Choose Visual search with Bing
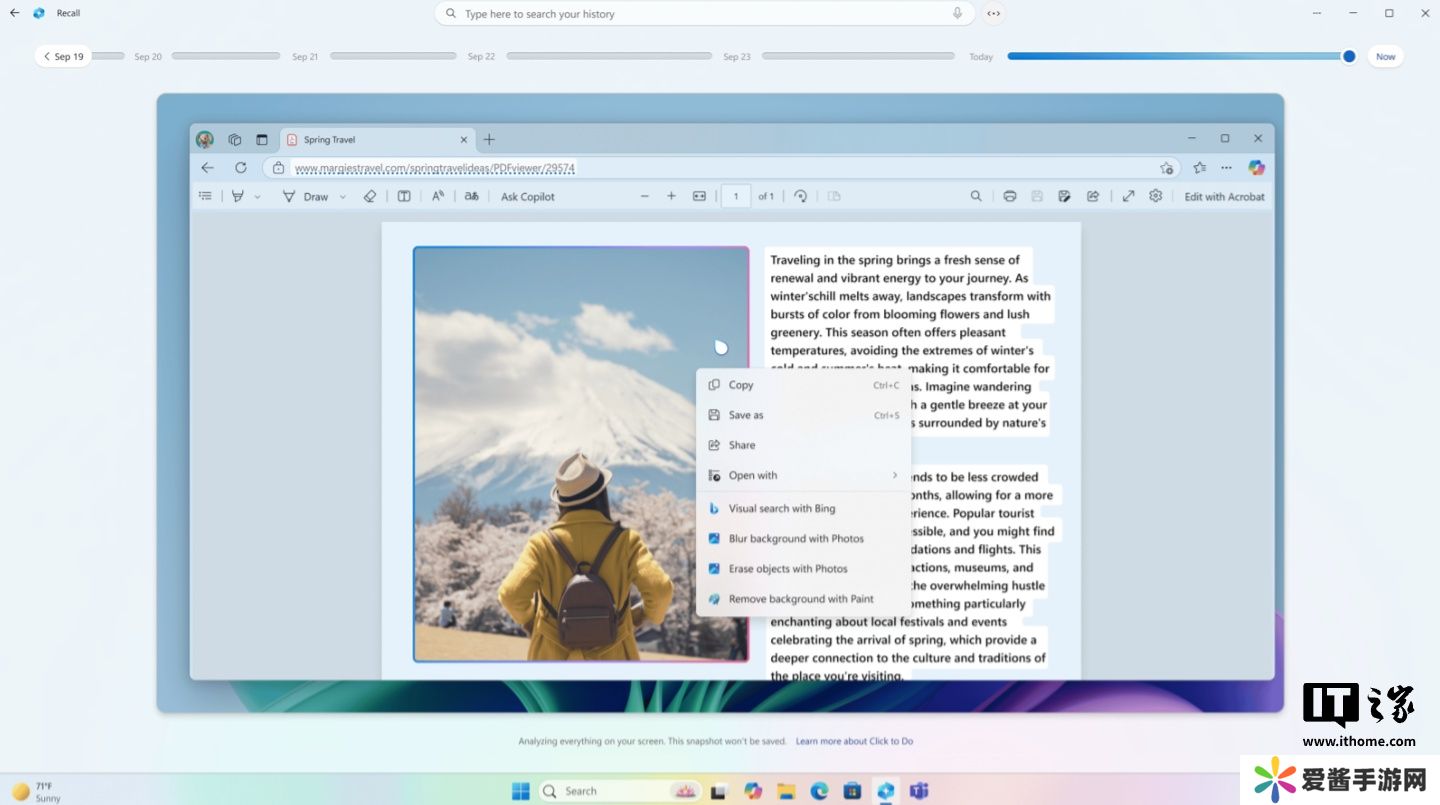The width and height of the screenshot is (1440, 805). (781, 508)
